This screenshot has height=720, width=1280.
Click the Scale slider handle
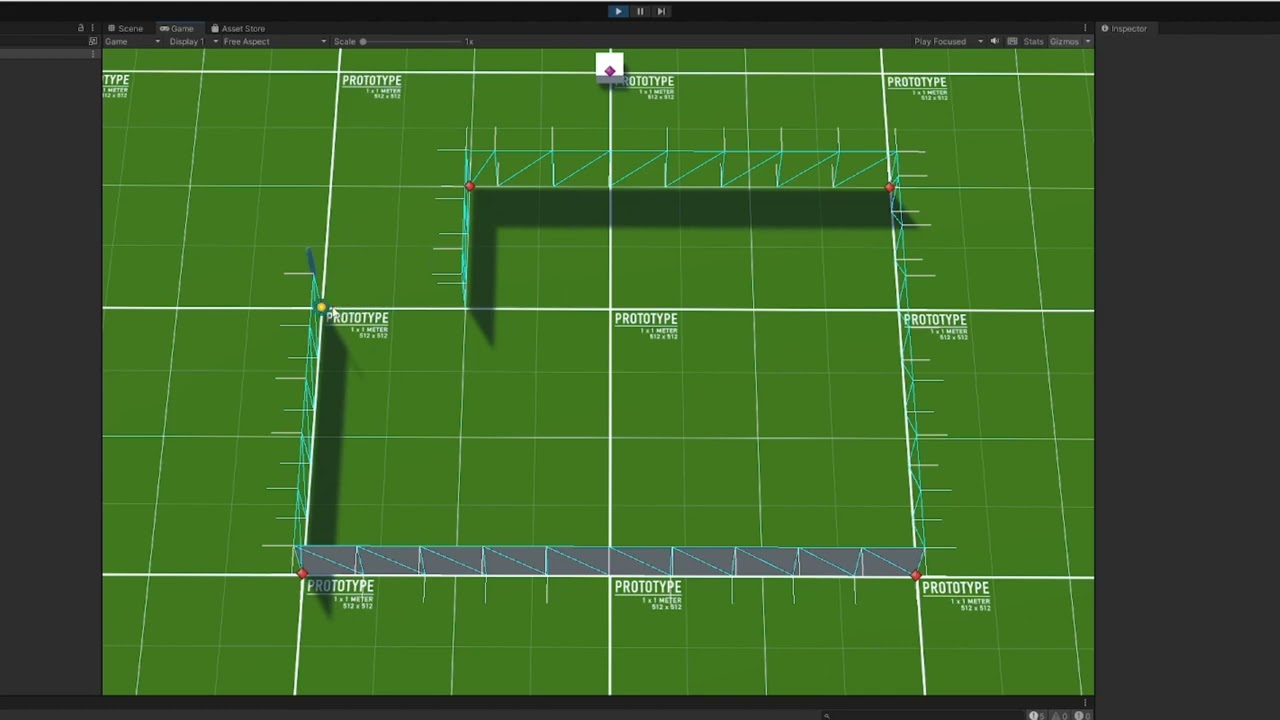[x=363, y=42]
